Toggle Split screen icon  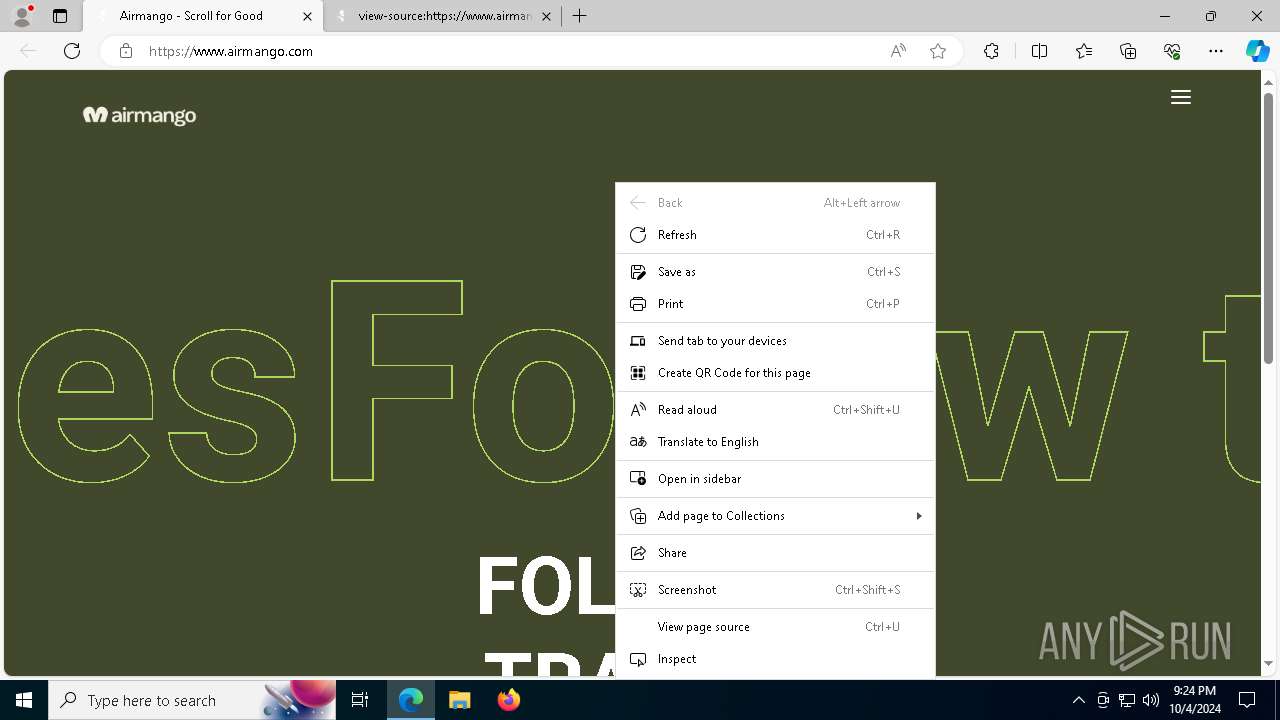(x=1039, y=51)
